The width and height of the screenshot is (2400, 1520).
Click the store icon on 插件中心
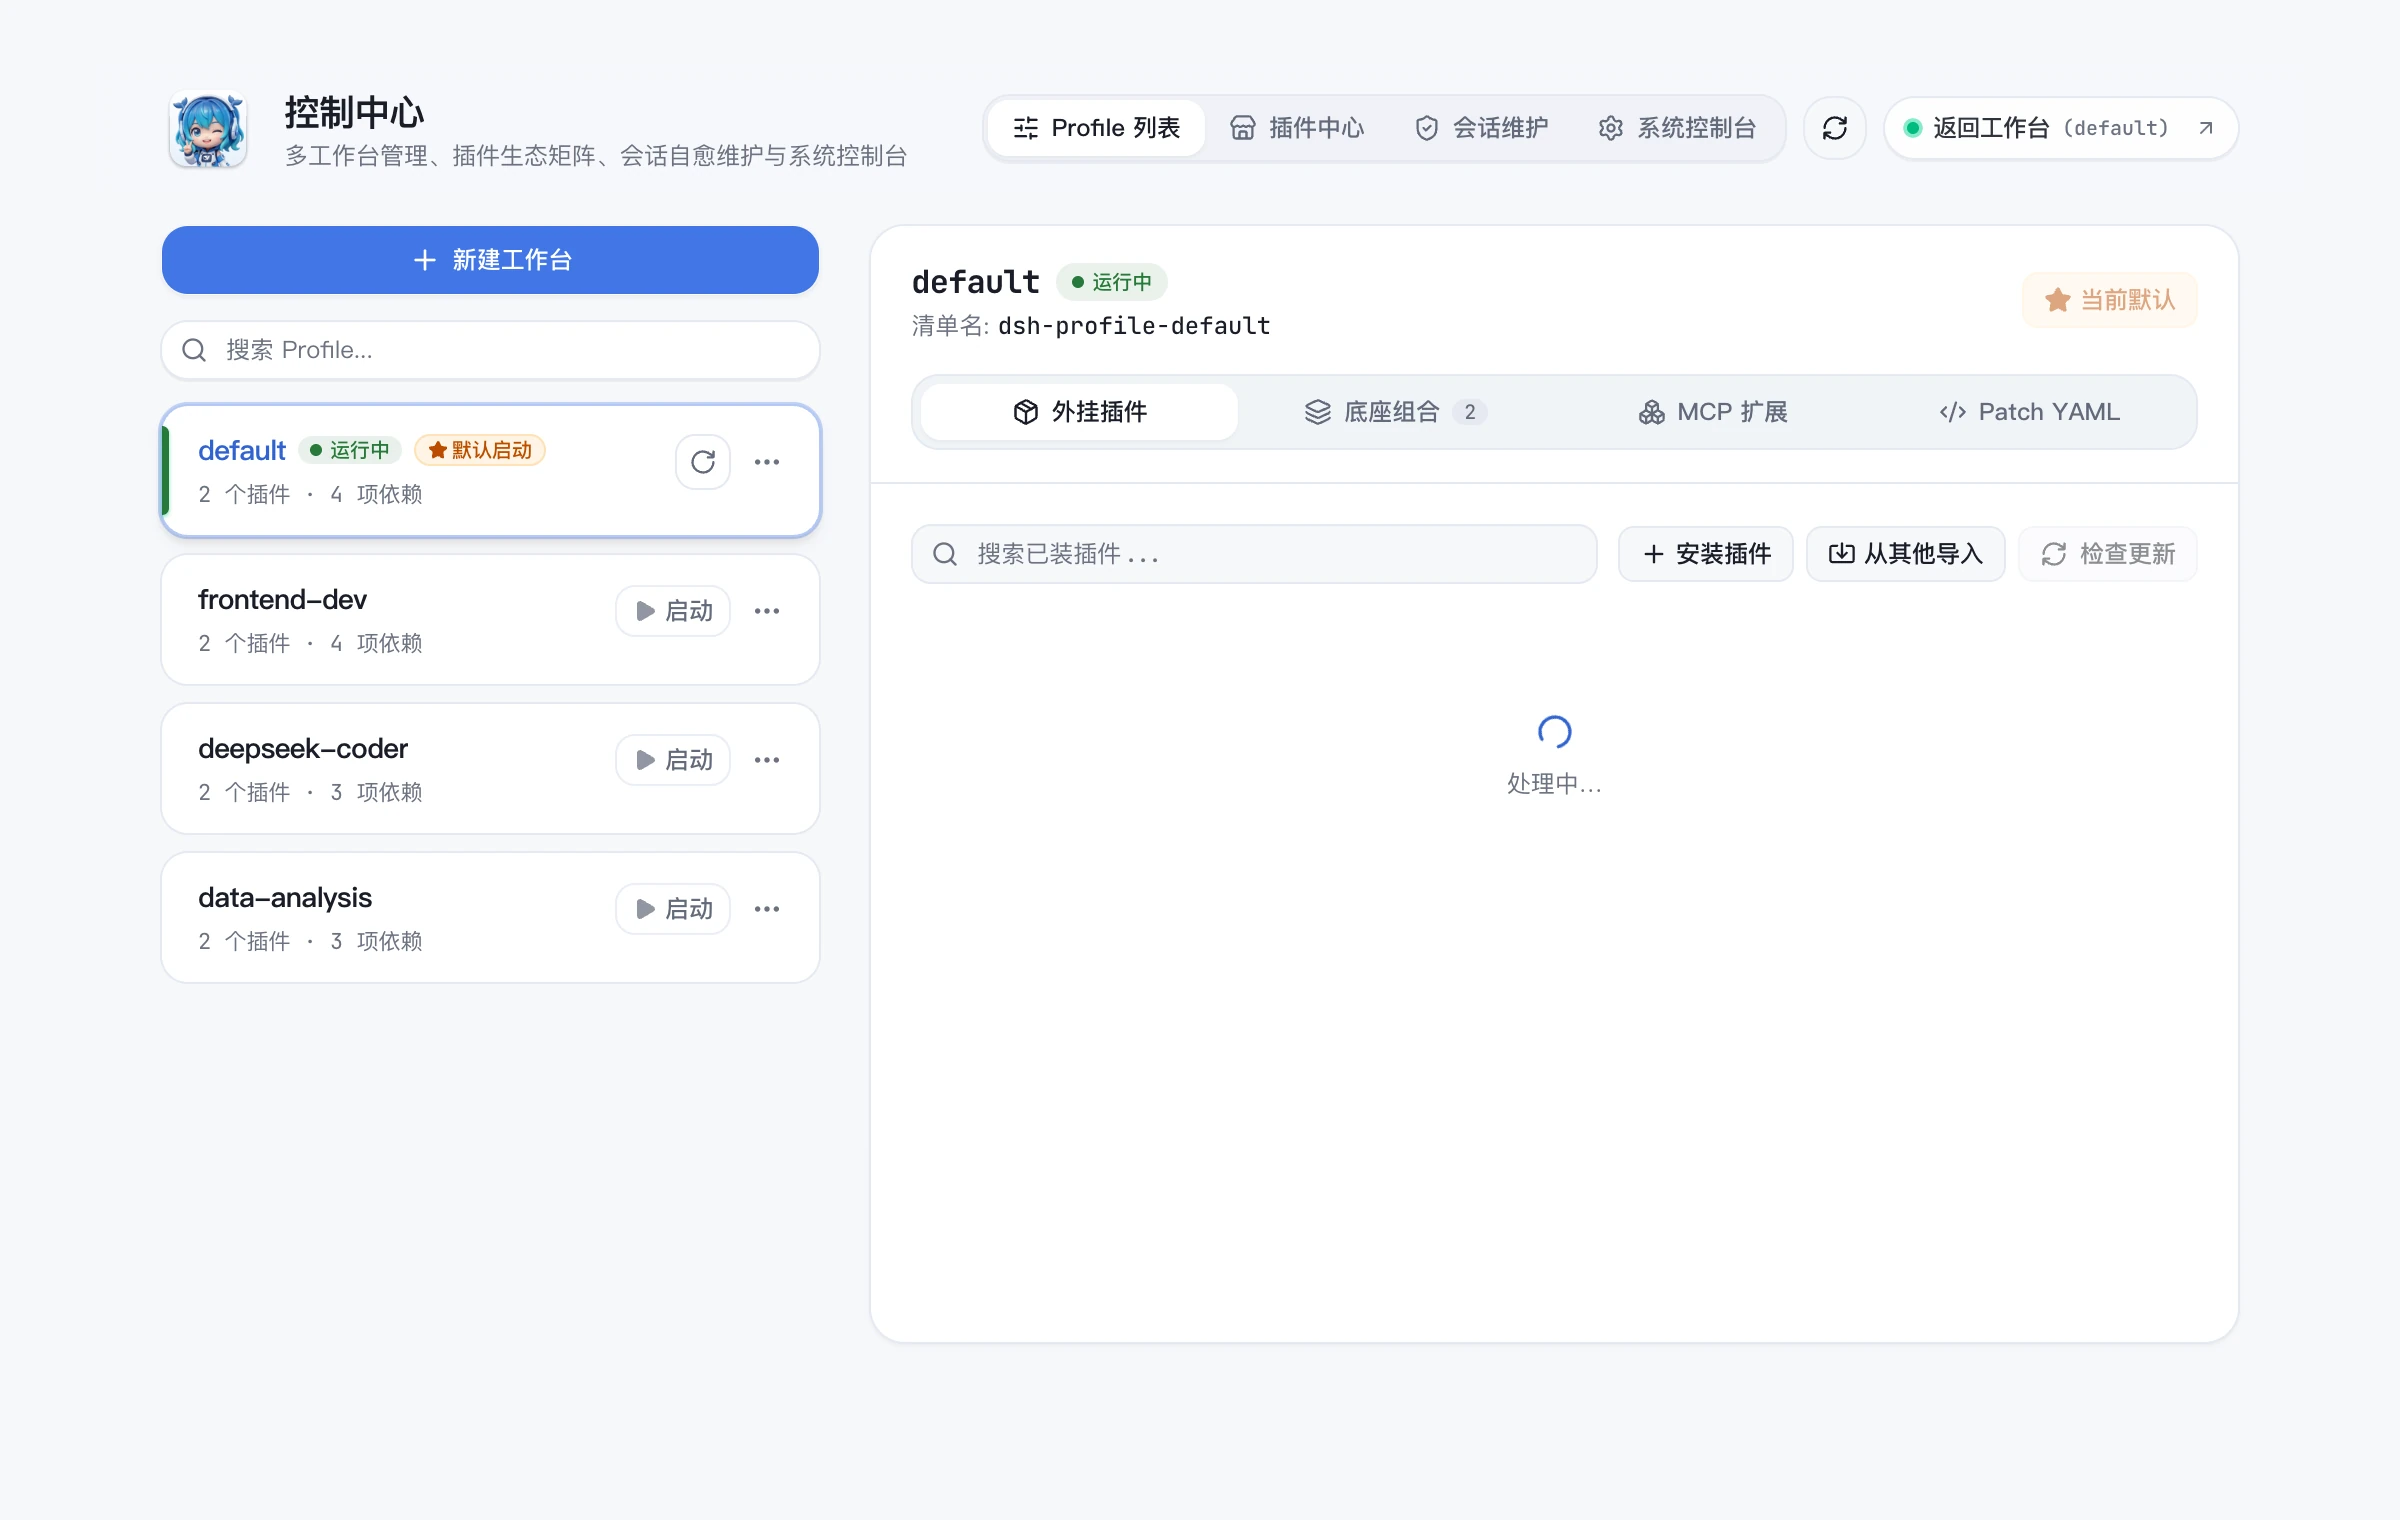point(1243,128)
